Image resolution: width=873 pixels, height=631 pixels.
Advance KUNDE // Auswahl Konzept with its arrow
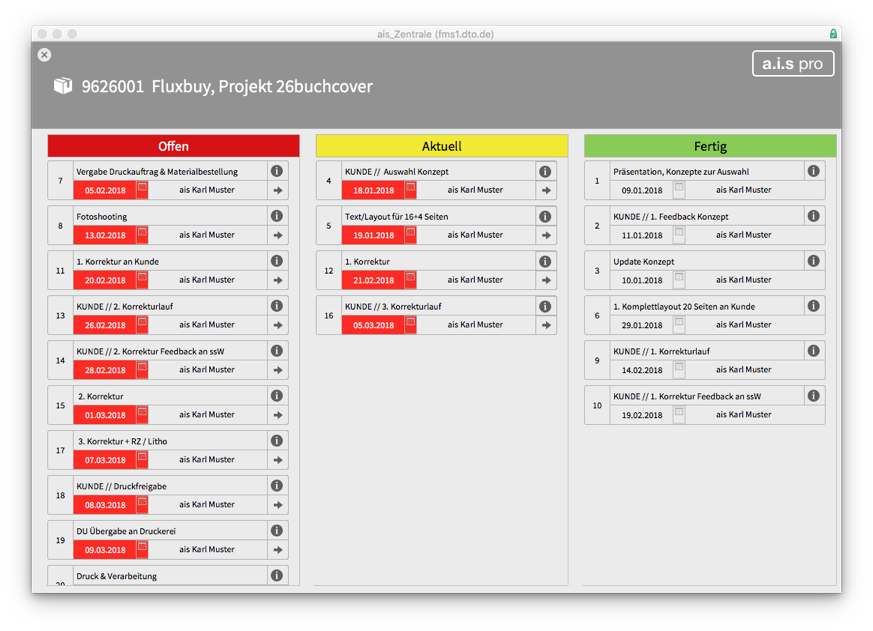pos(546,190)
